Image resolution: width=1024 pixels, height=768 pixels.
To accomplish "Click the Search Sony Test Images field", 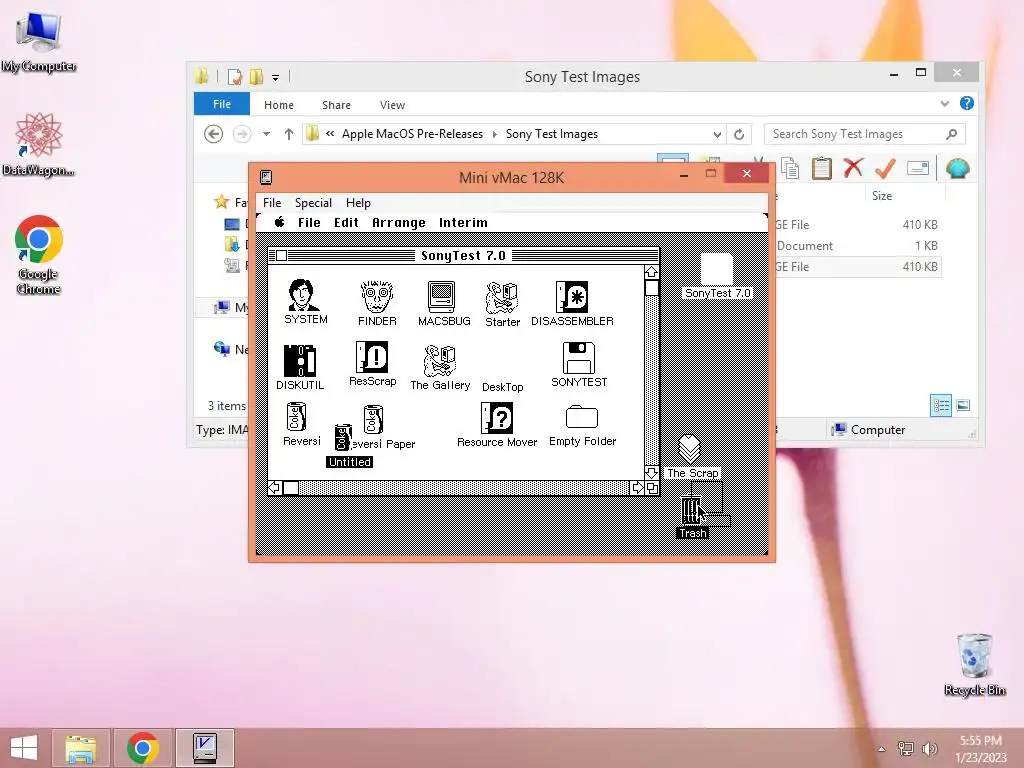I will click(x=864, y=134).
